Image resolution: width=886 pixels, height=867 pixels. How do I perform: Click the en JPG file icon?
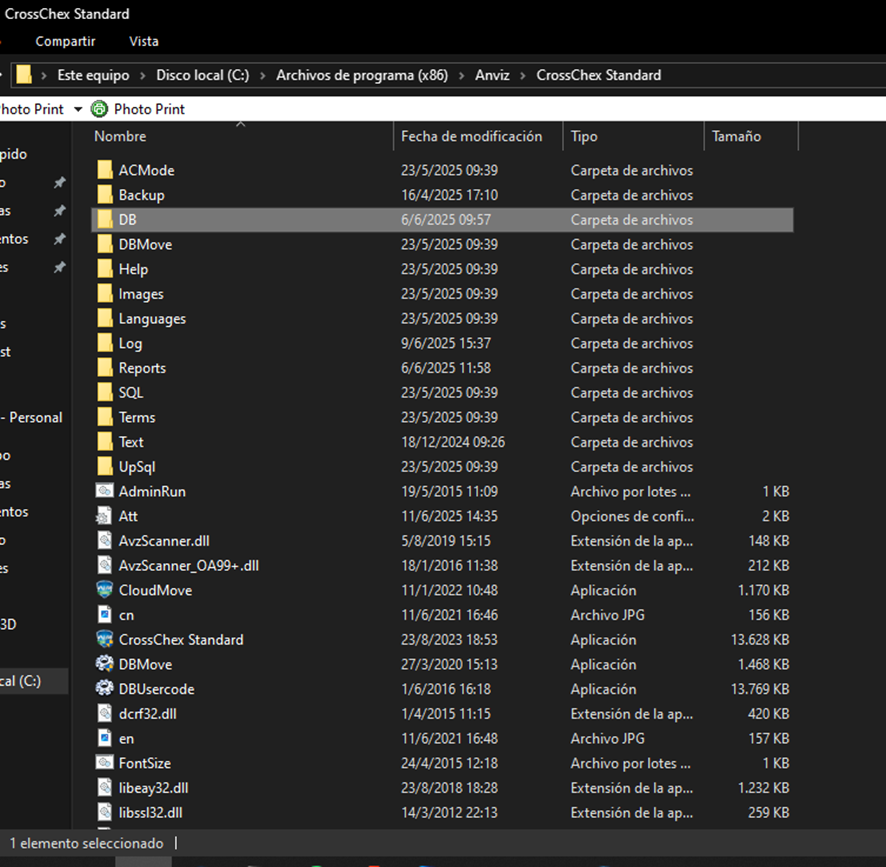[105, 738]
